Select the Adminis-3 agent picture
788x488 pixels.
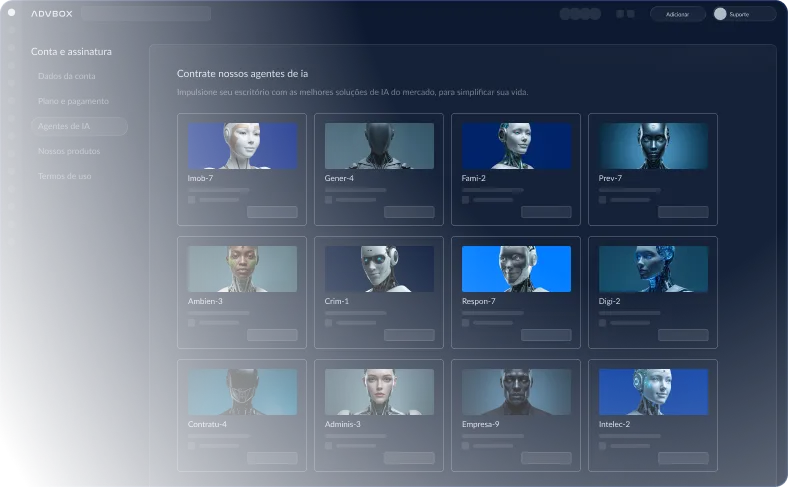point(379,392)
